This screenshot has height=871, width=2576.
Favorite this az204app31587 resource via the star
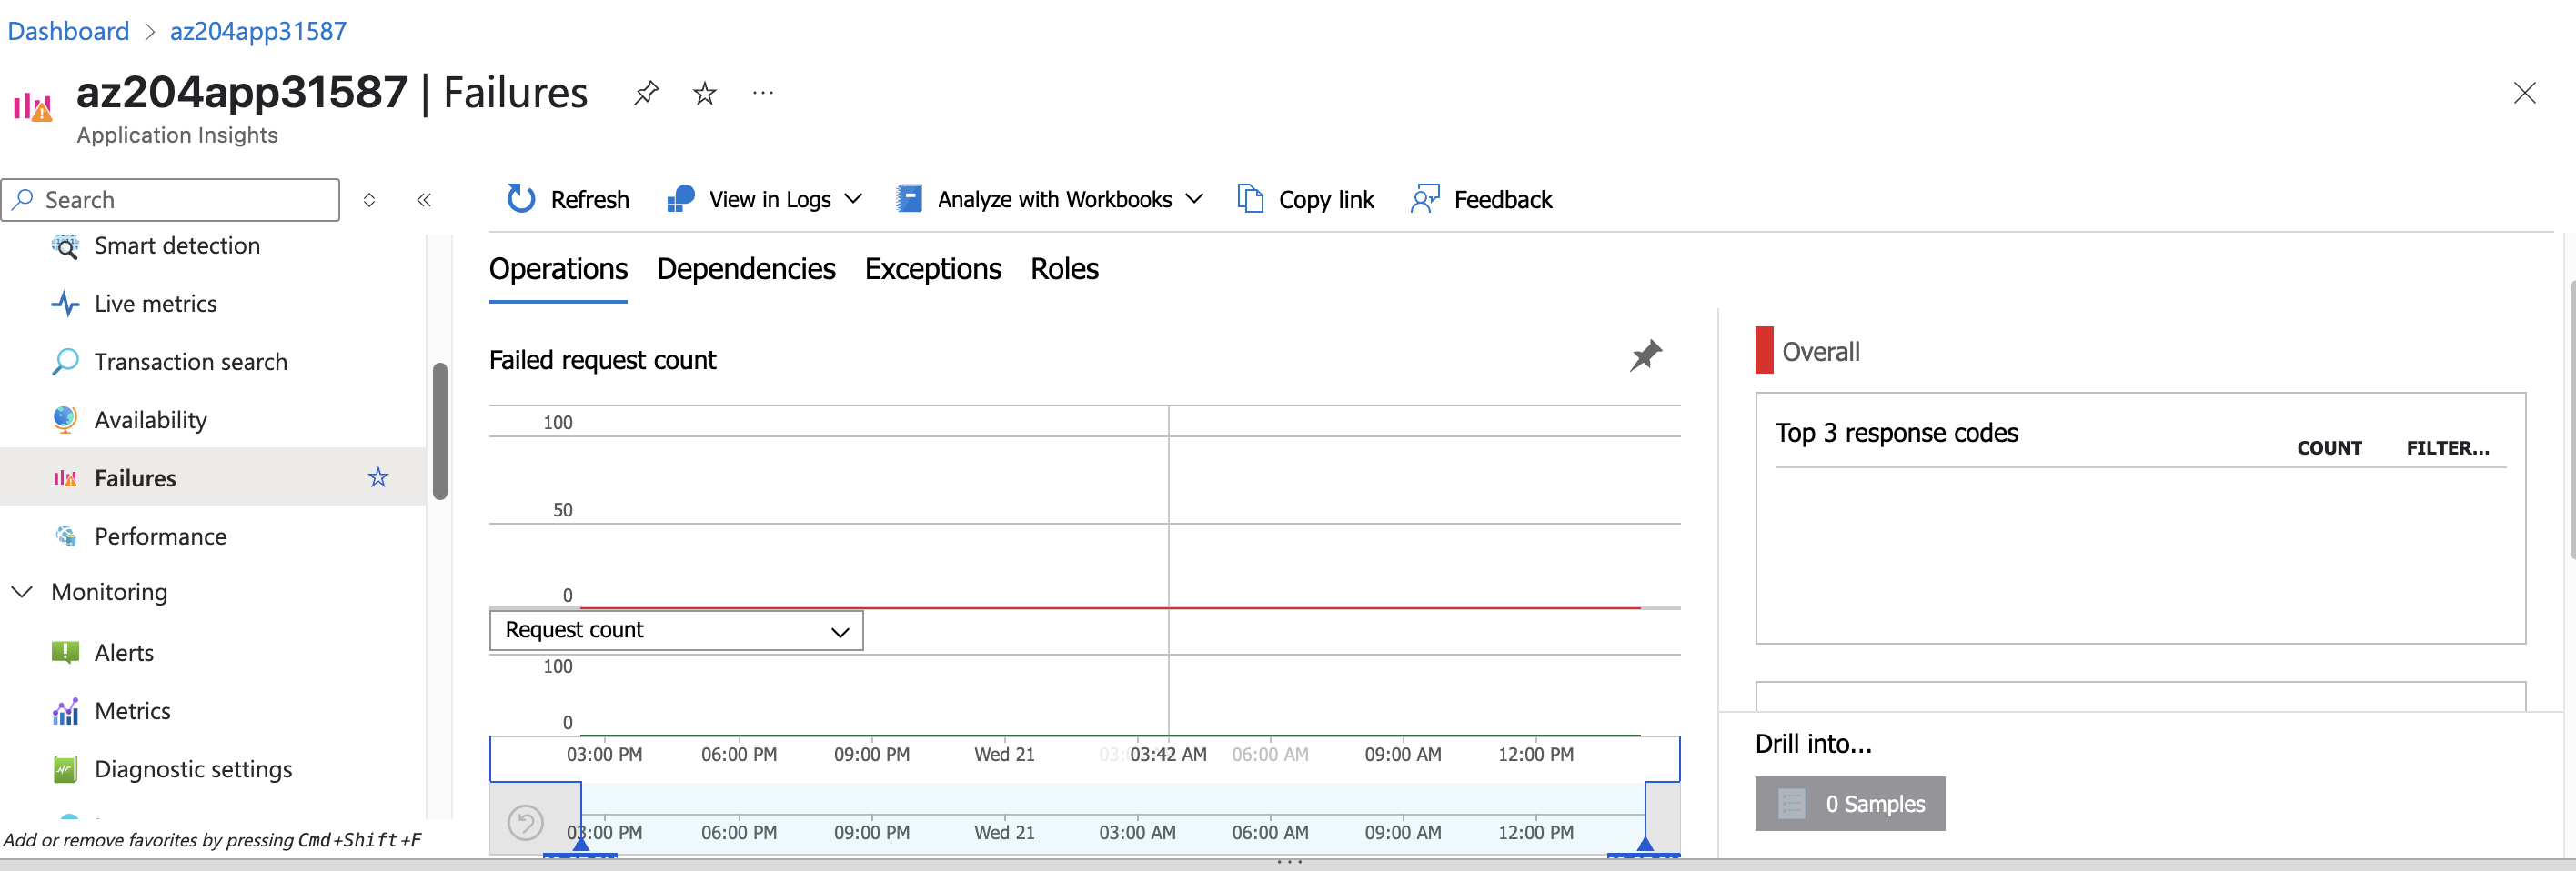[705, 93]
